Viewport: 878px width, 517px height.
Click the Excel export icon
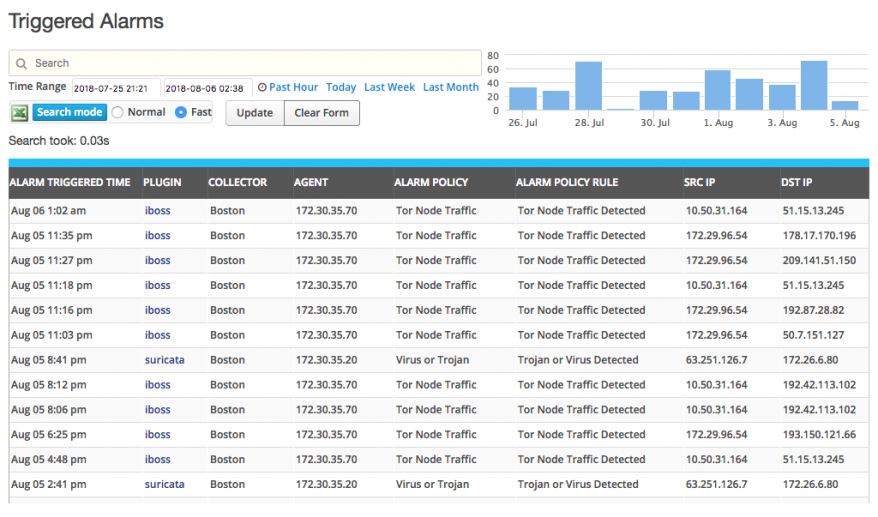[x=20, y=113]
